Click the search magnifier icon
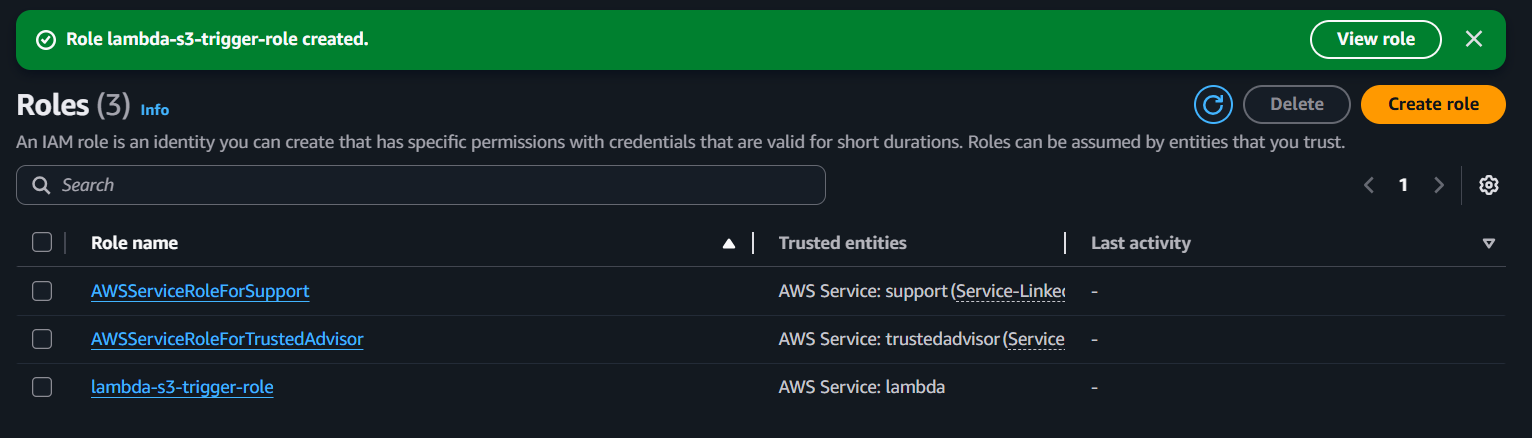 click(x=41, y=185)
